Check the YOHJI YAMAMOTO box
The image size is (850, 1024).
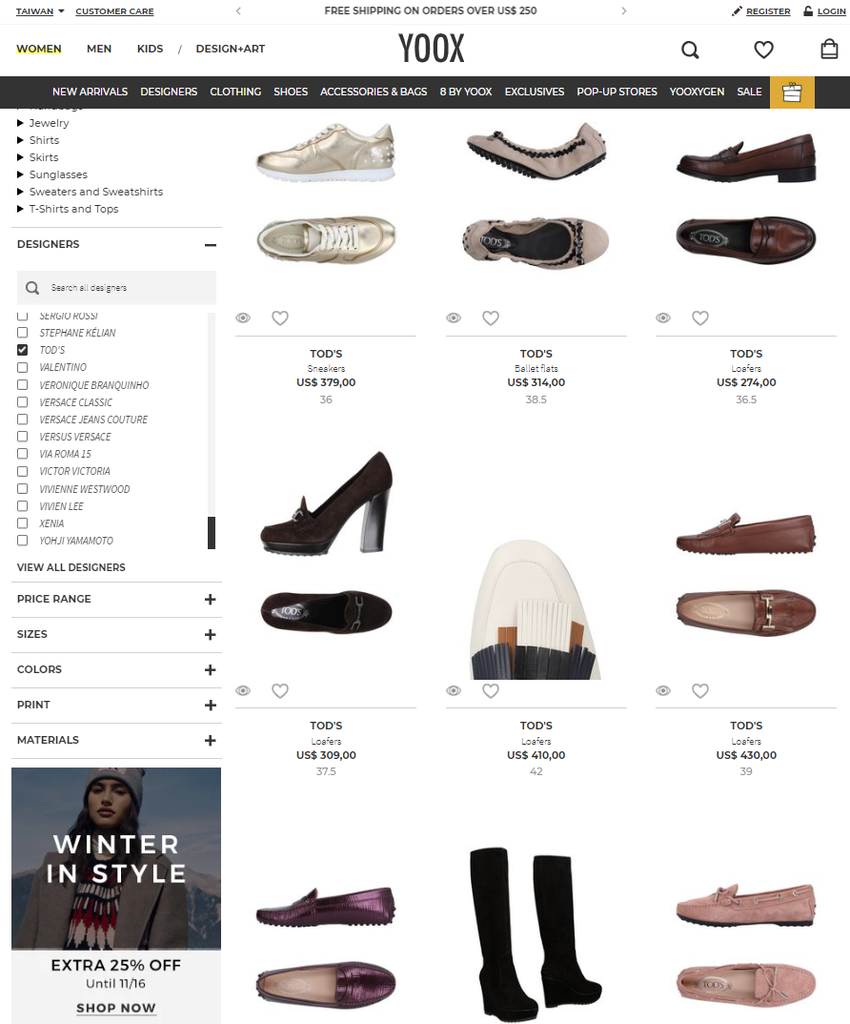tap(22, 540)
